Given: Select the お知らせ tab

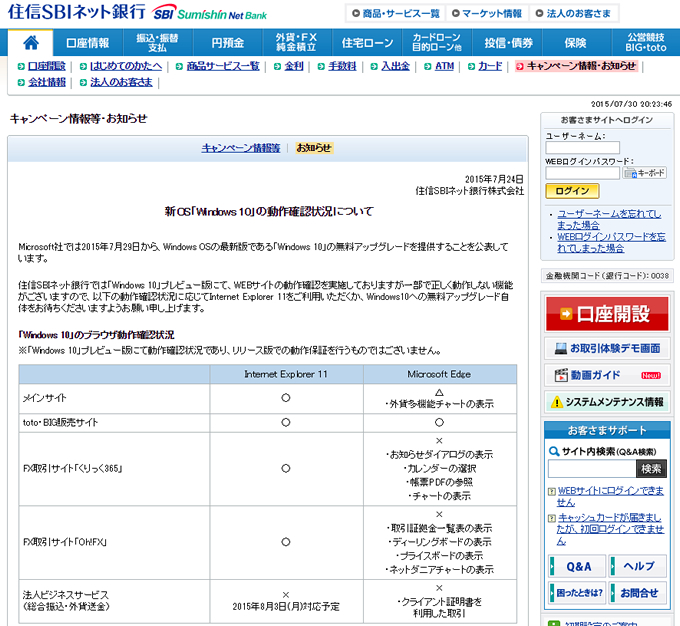Looking at the screenshot, I should [x=314, y=148].
